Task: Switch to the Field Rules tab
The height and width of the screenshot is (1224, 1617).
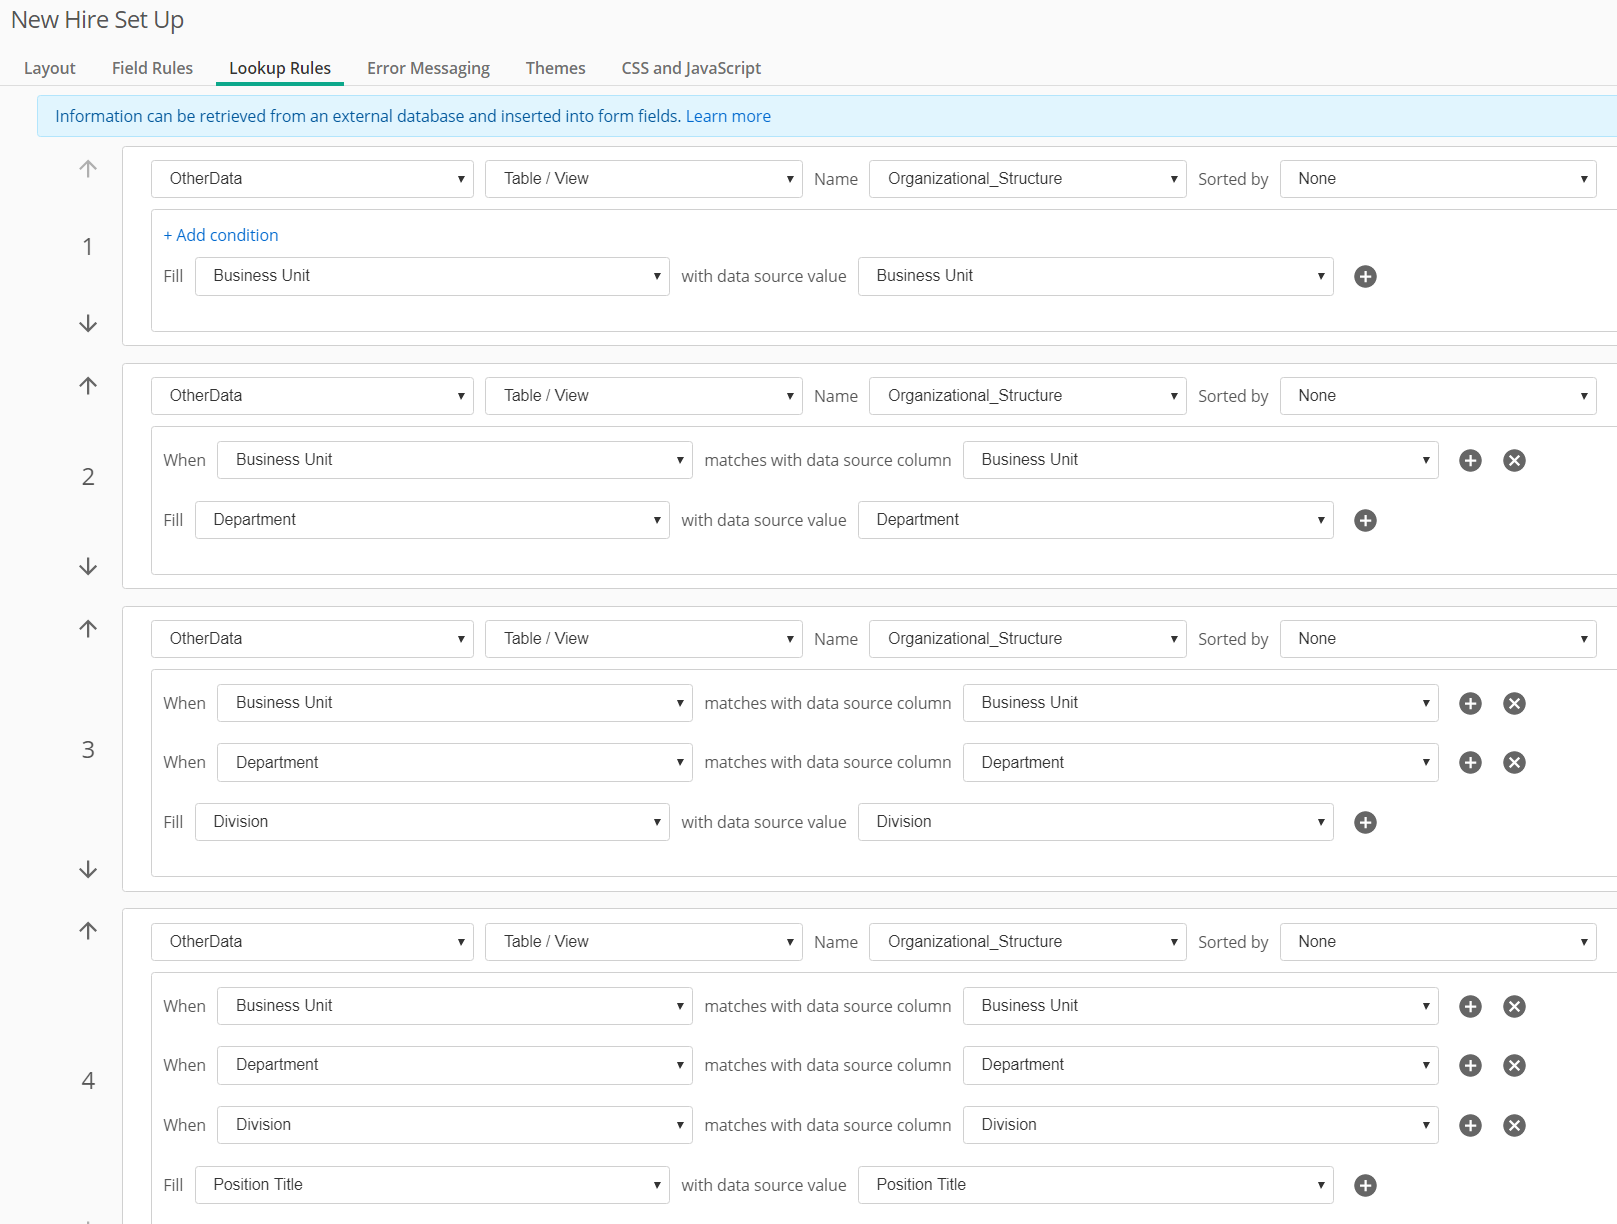Action: pyautogui.click(x=152, y=68)
